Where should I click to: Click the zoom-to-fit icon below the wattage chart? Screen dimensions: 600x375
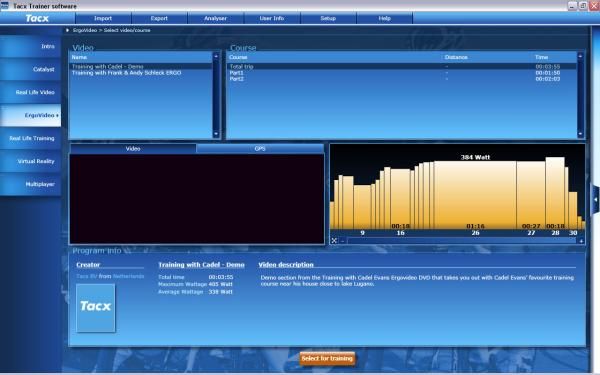334,241
